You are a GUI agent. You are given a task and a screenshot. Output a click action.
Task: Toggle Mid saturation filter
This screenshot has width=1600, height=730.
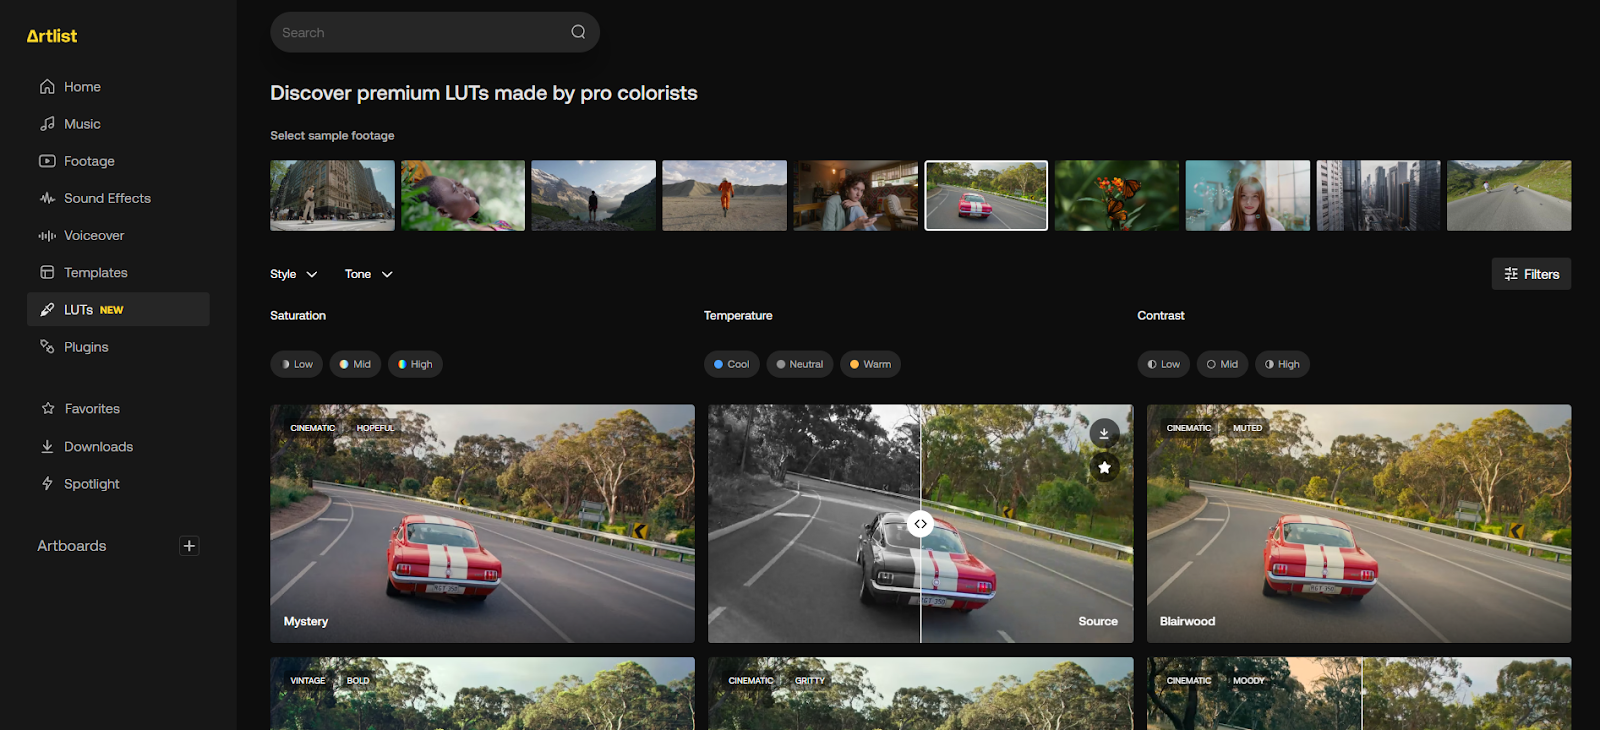[x=355, y=364]
